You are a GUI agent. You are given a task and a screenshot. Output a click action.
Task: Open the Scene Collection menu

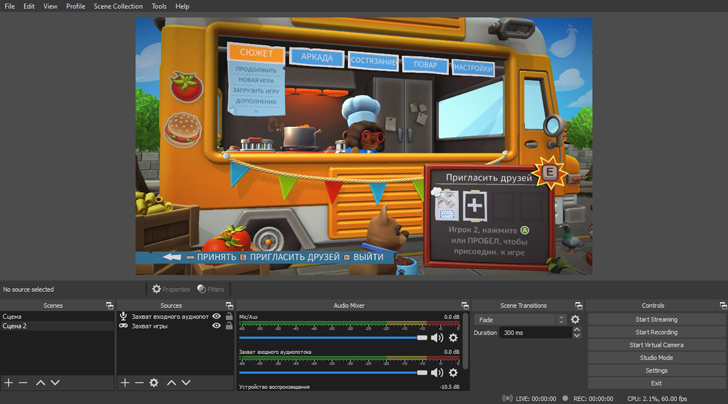[118, 7]
